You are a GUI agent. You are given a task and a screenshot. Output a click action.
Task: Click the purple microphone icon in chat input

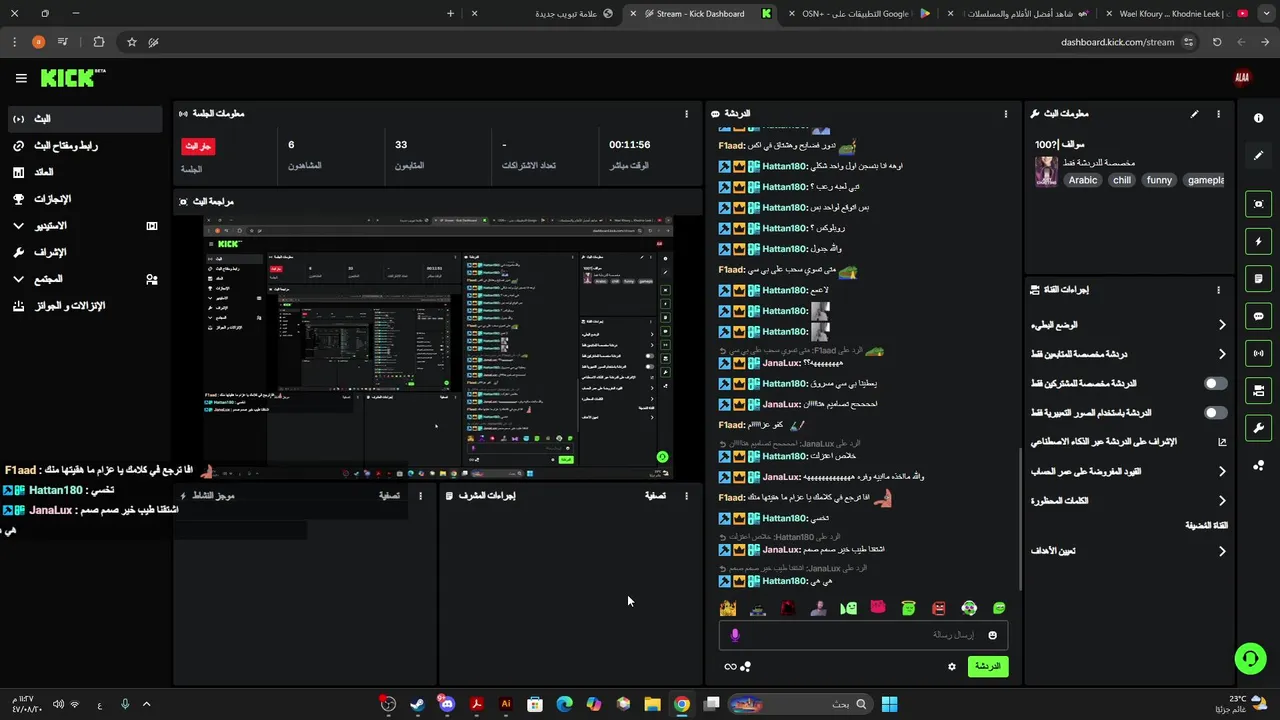pyautogui.click(x=735, y=635)
